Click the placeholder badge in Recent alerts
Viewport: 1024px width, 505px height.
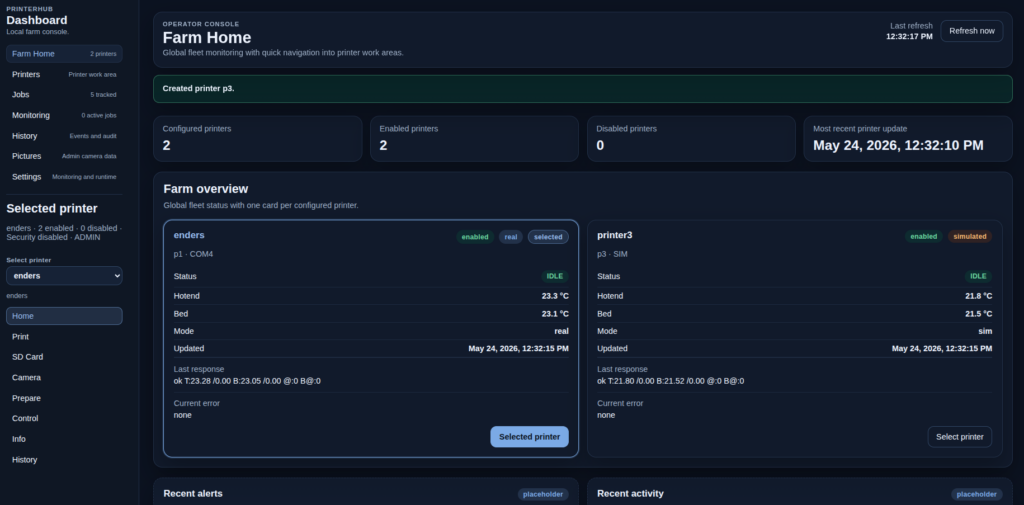(x=543, y=495)
